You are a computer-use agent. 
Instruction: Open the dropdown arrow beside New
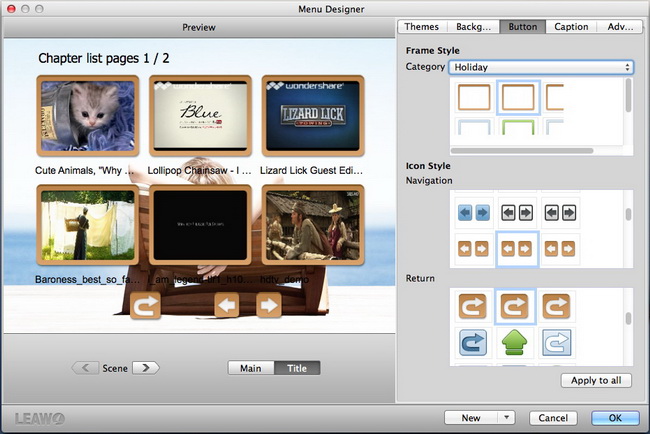click(506, 417)
